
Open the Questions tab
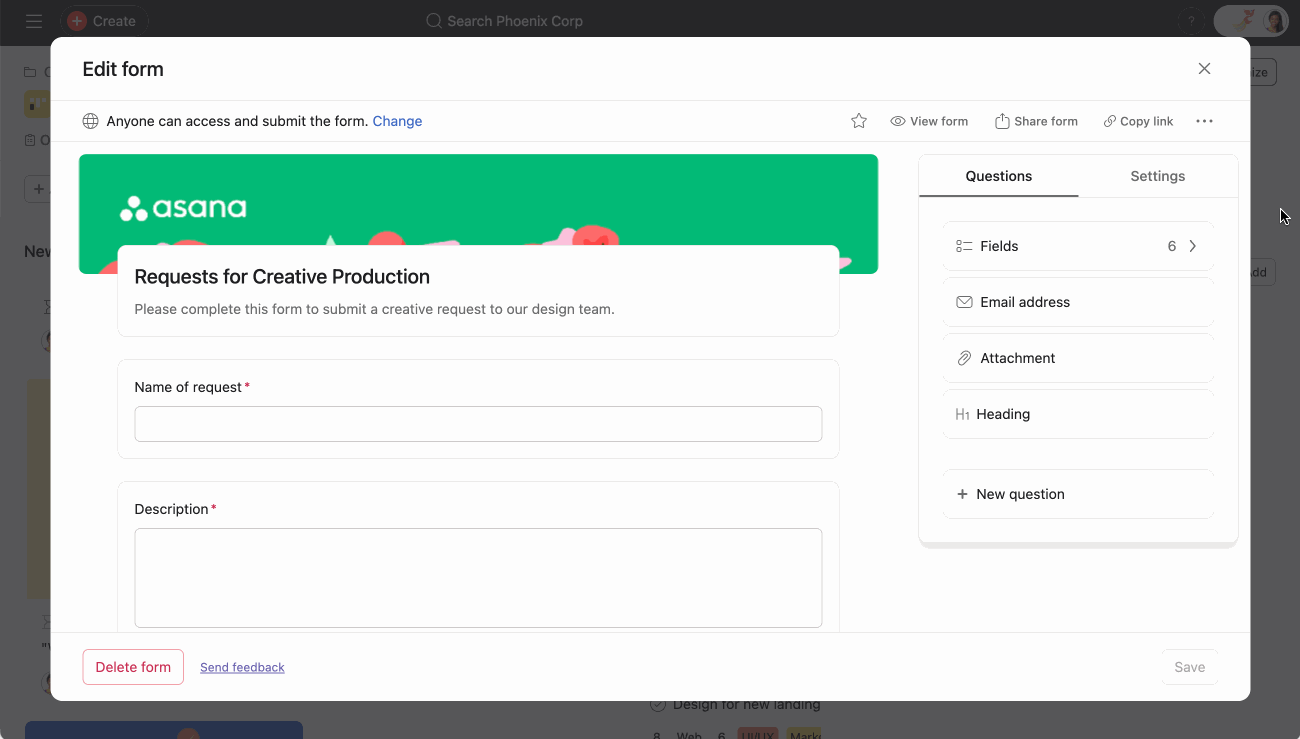point(998,175)
